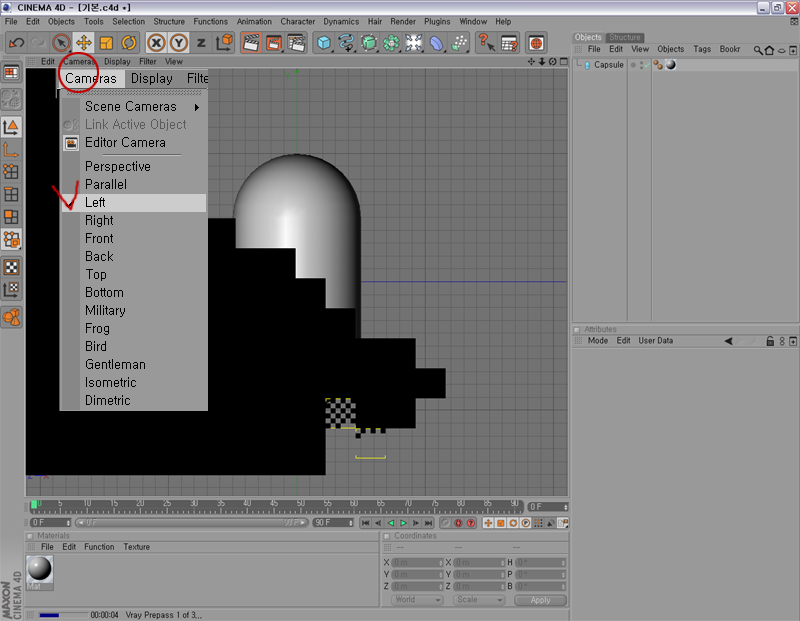Select Use Polygon tool in sidebar

pyautogui.click(x=11, y=217)
